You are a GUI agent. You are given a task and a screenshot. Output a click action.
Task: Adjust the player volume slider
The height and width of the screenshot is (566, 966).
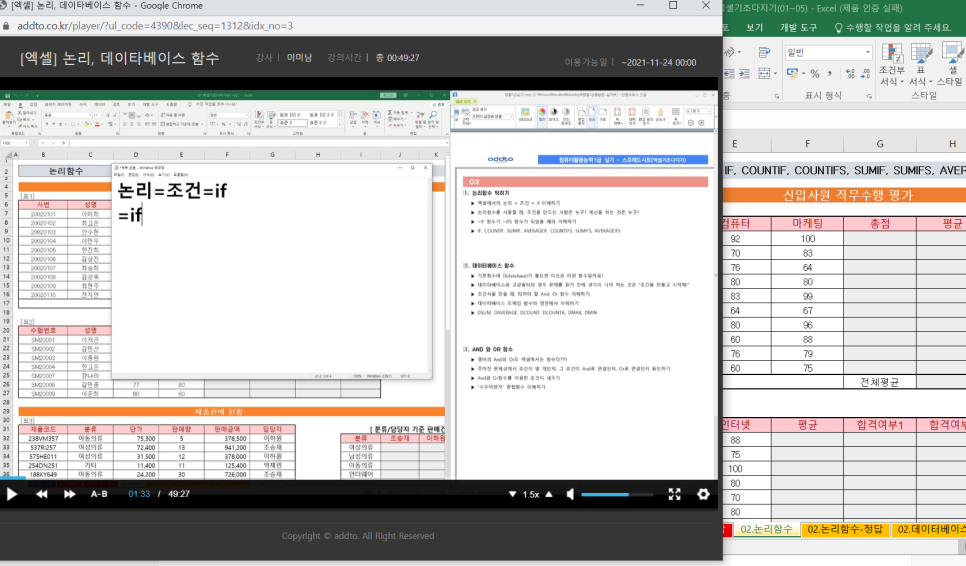point(617,494)
